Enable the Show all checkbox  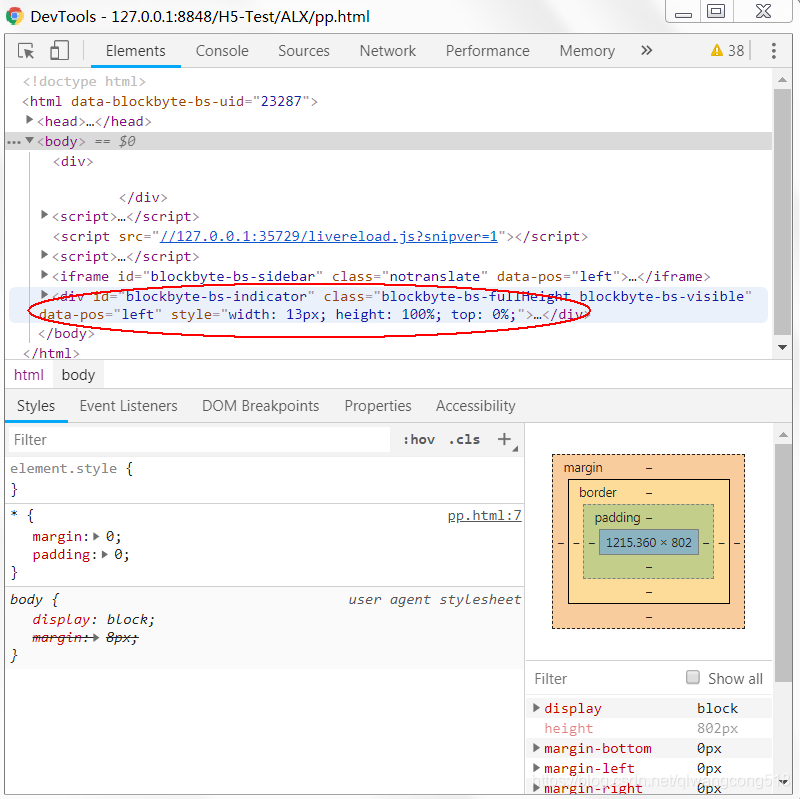click(693, 677)
